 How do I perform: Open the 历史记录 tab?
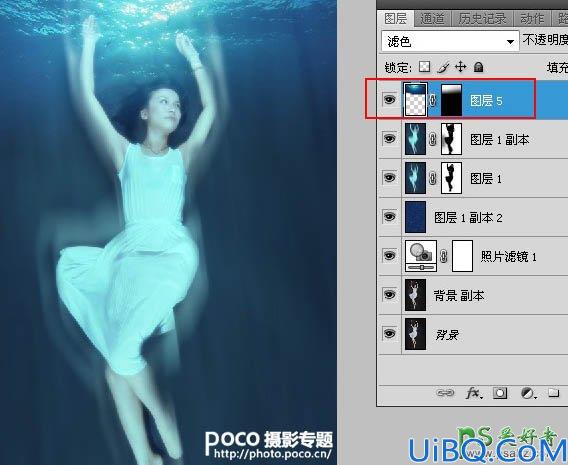point(482,18)
